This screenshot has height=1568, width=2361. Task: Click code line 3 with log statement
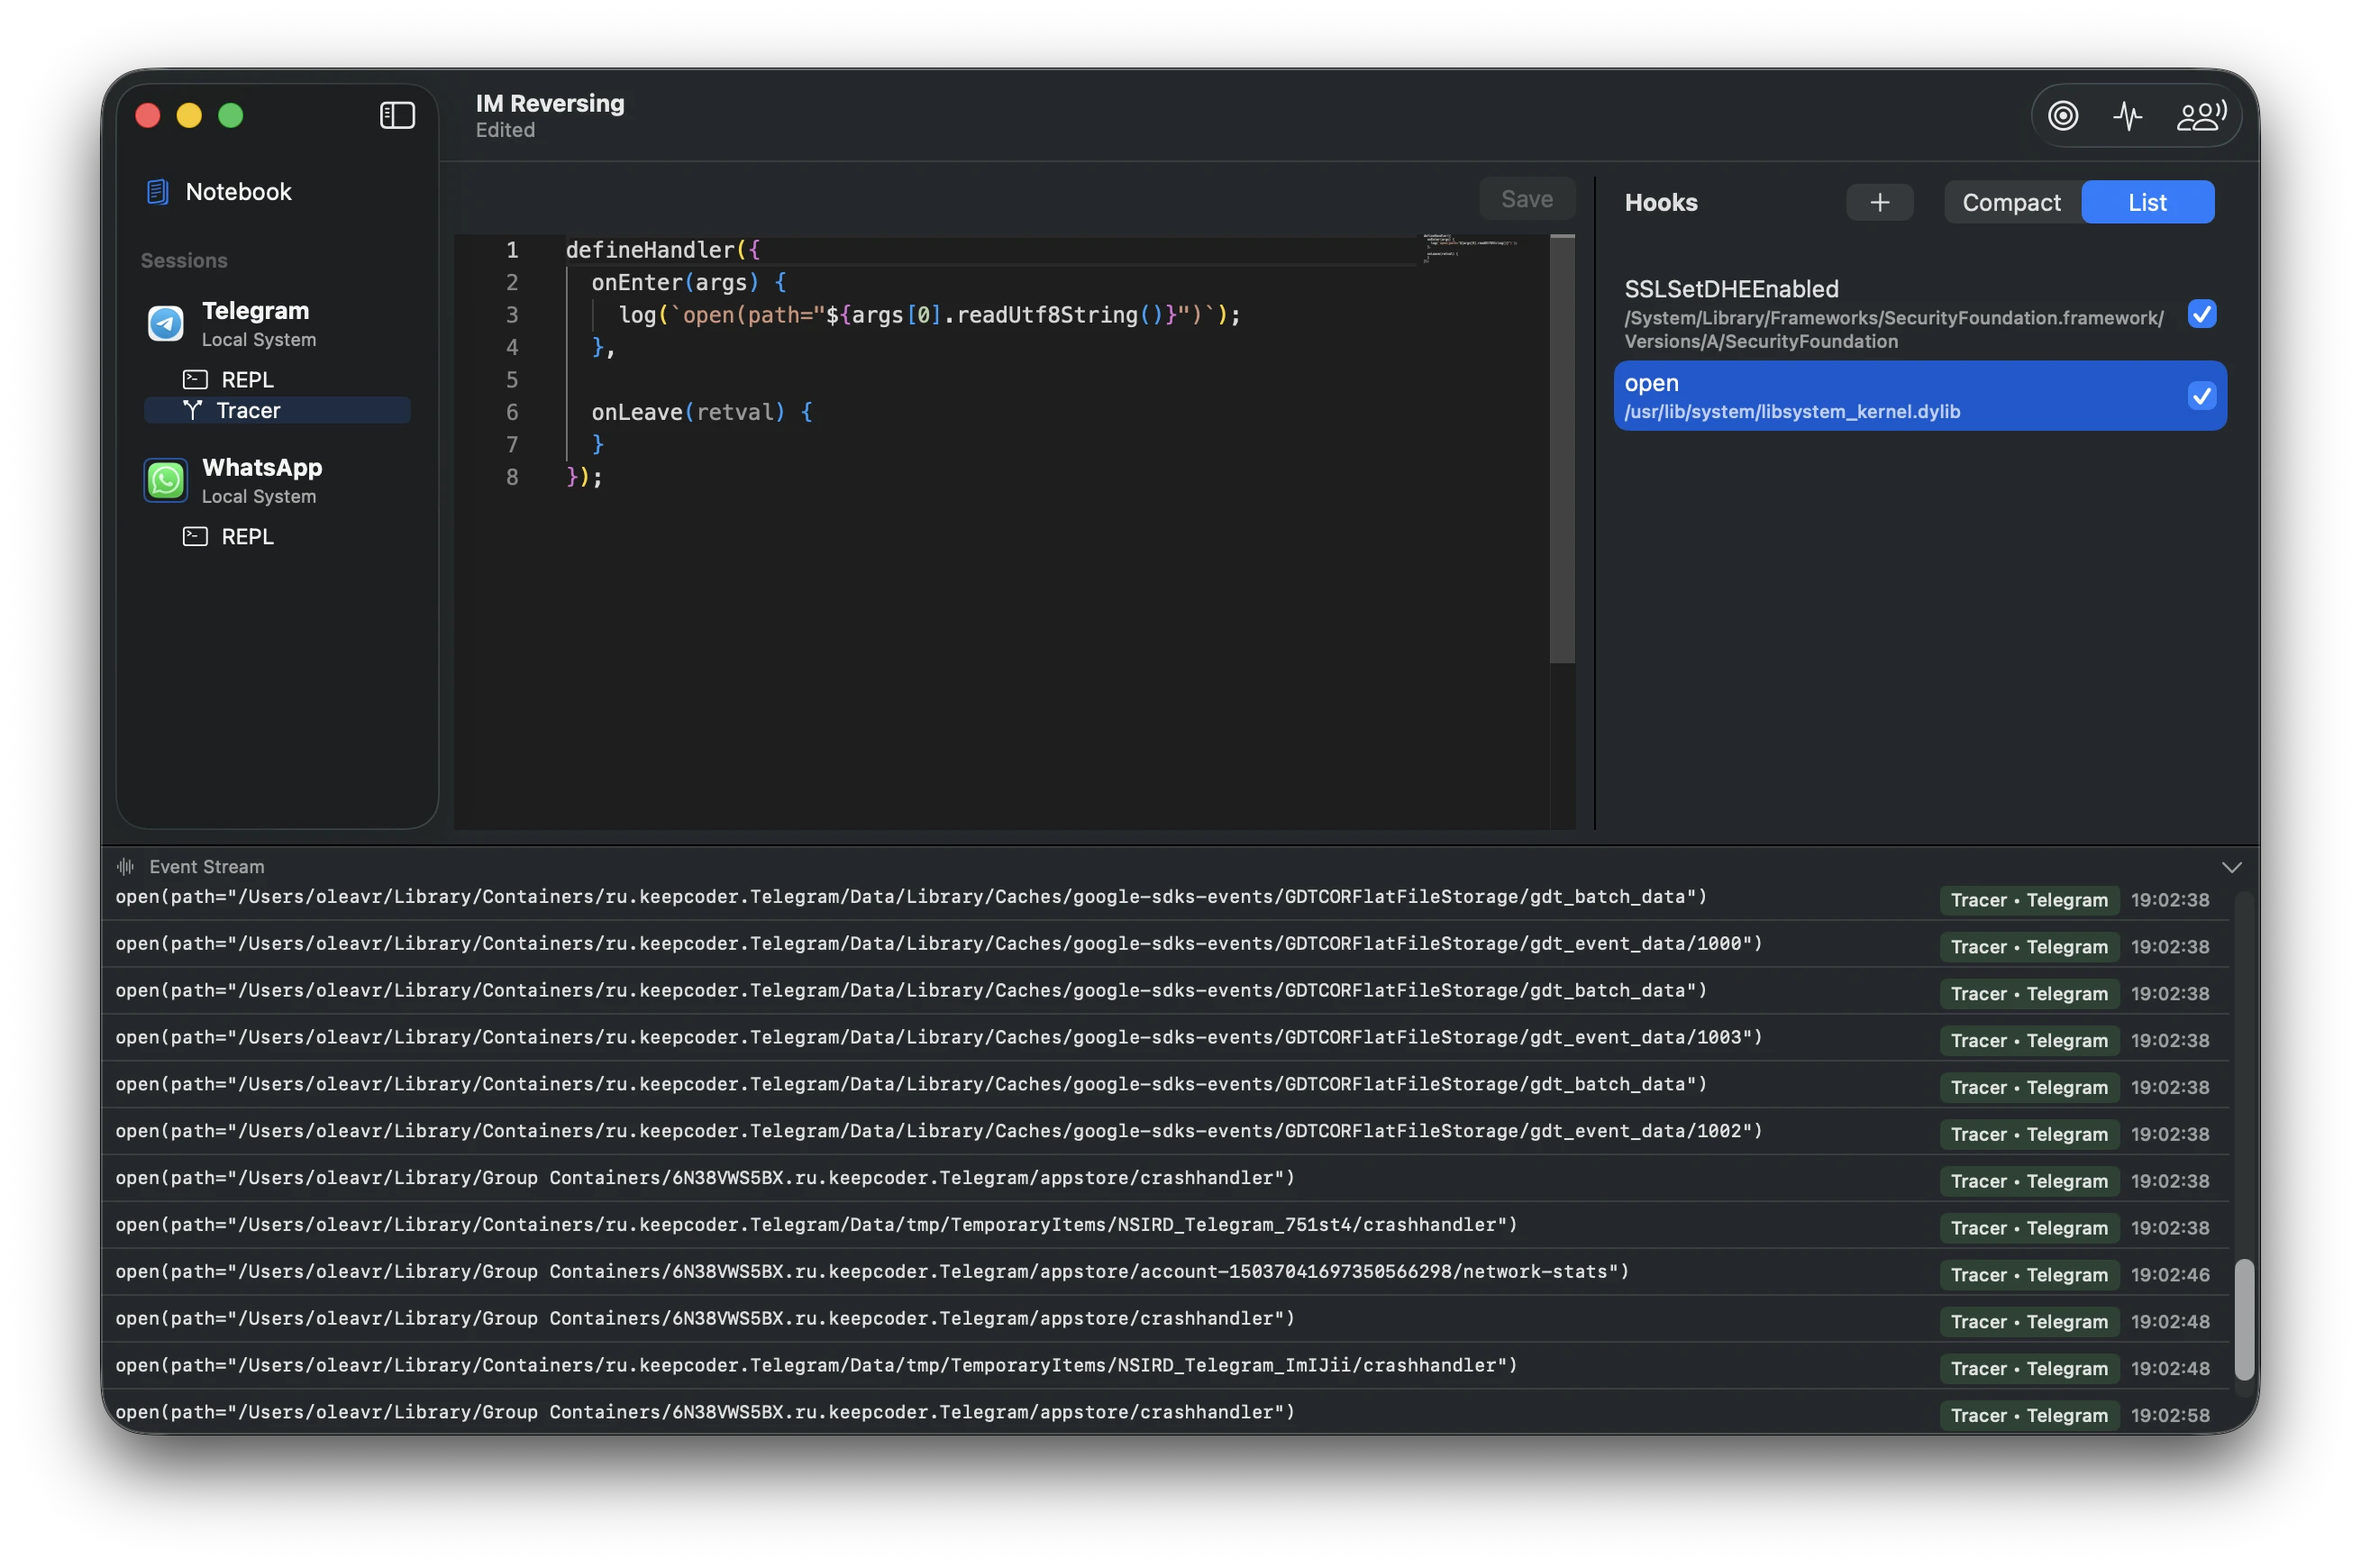[929, 315]
